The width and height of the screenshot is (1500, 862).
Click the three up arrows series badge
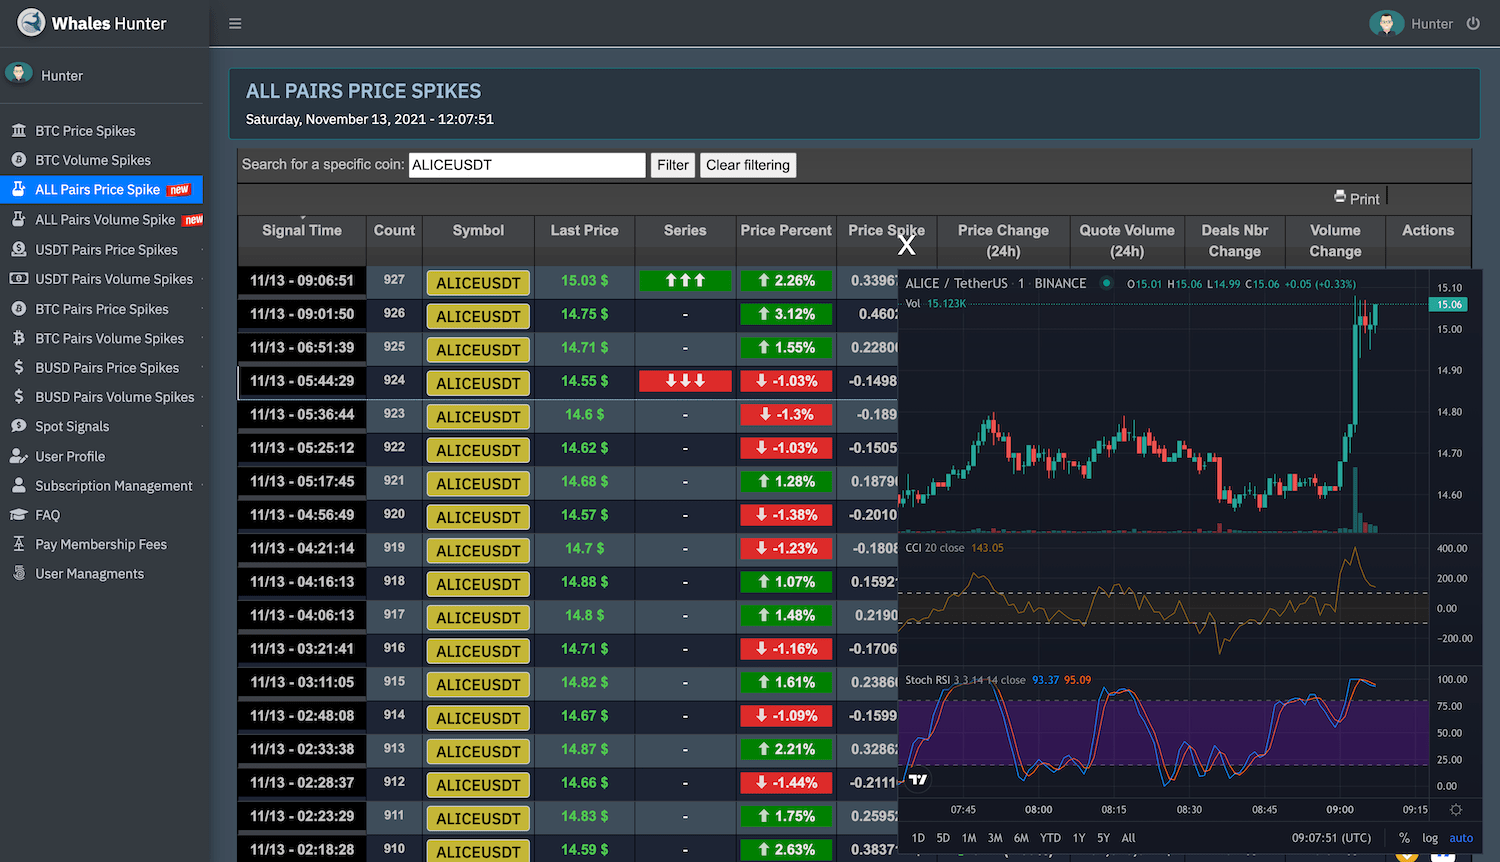click(x=685, y=281)
